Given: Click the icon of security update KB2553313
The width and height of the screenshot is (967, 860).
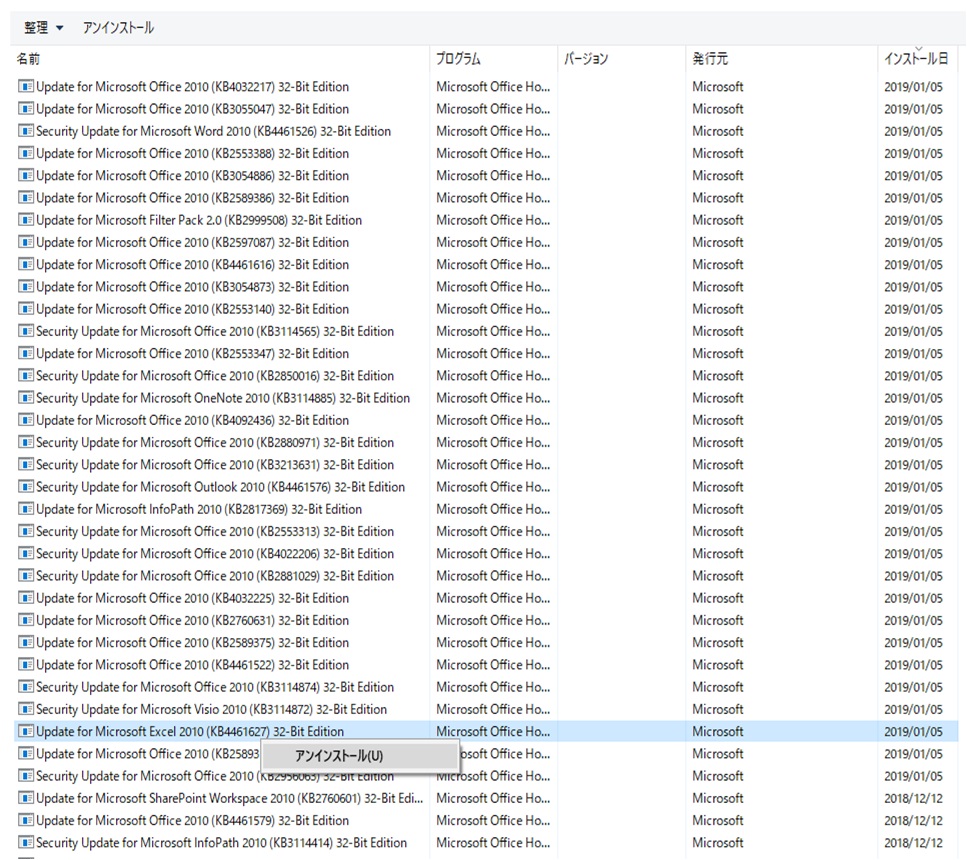Looking at the screenshot, I should [26, 531].
